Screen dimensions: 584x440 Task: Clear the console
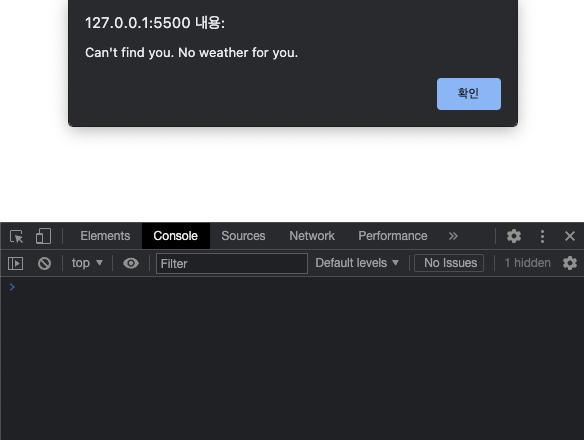click(x=44, y=263)
